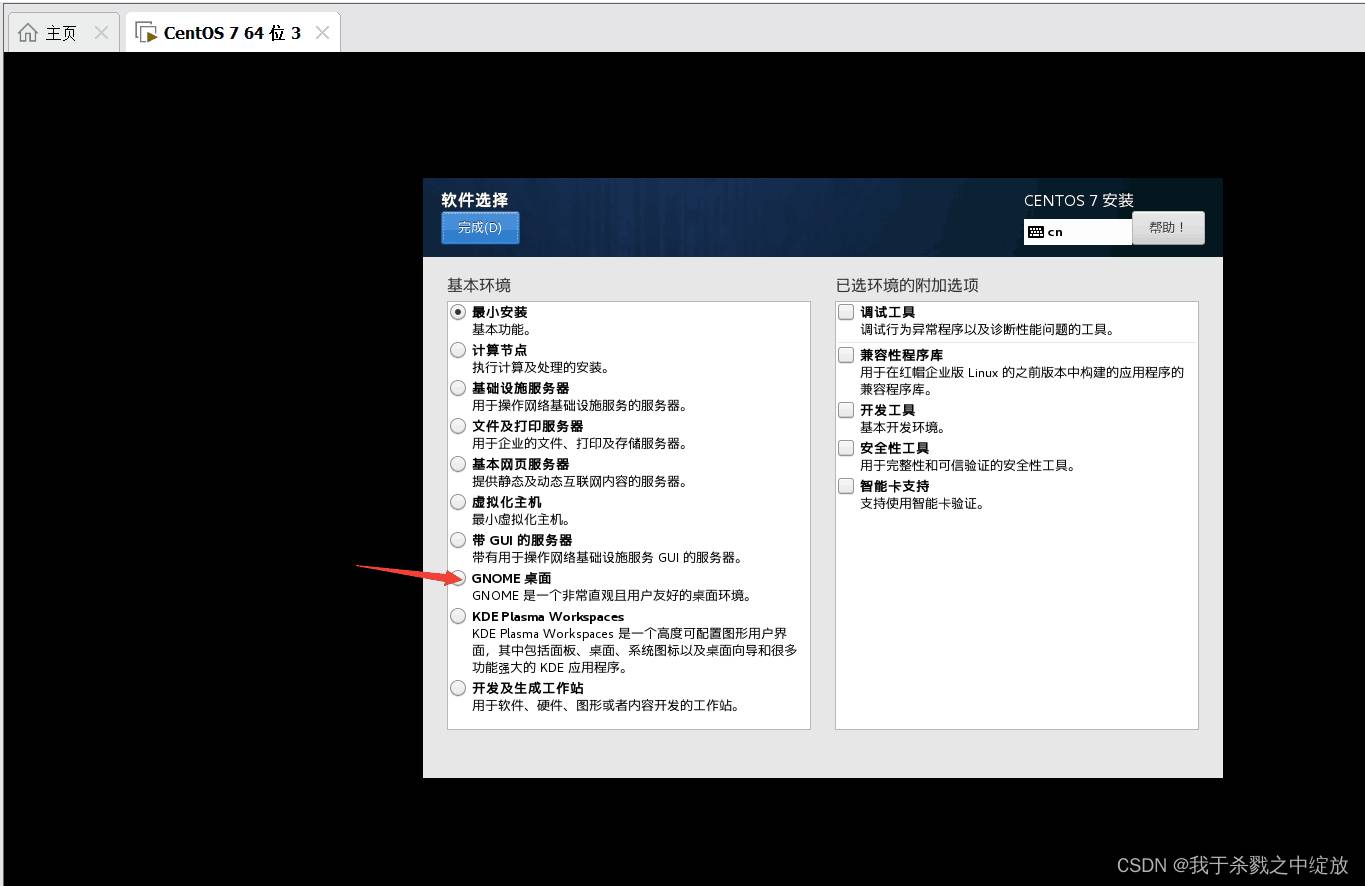
Task: Switch to the 主页 tab
Action: pyautogui.click(x=60, y=33)
